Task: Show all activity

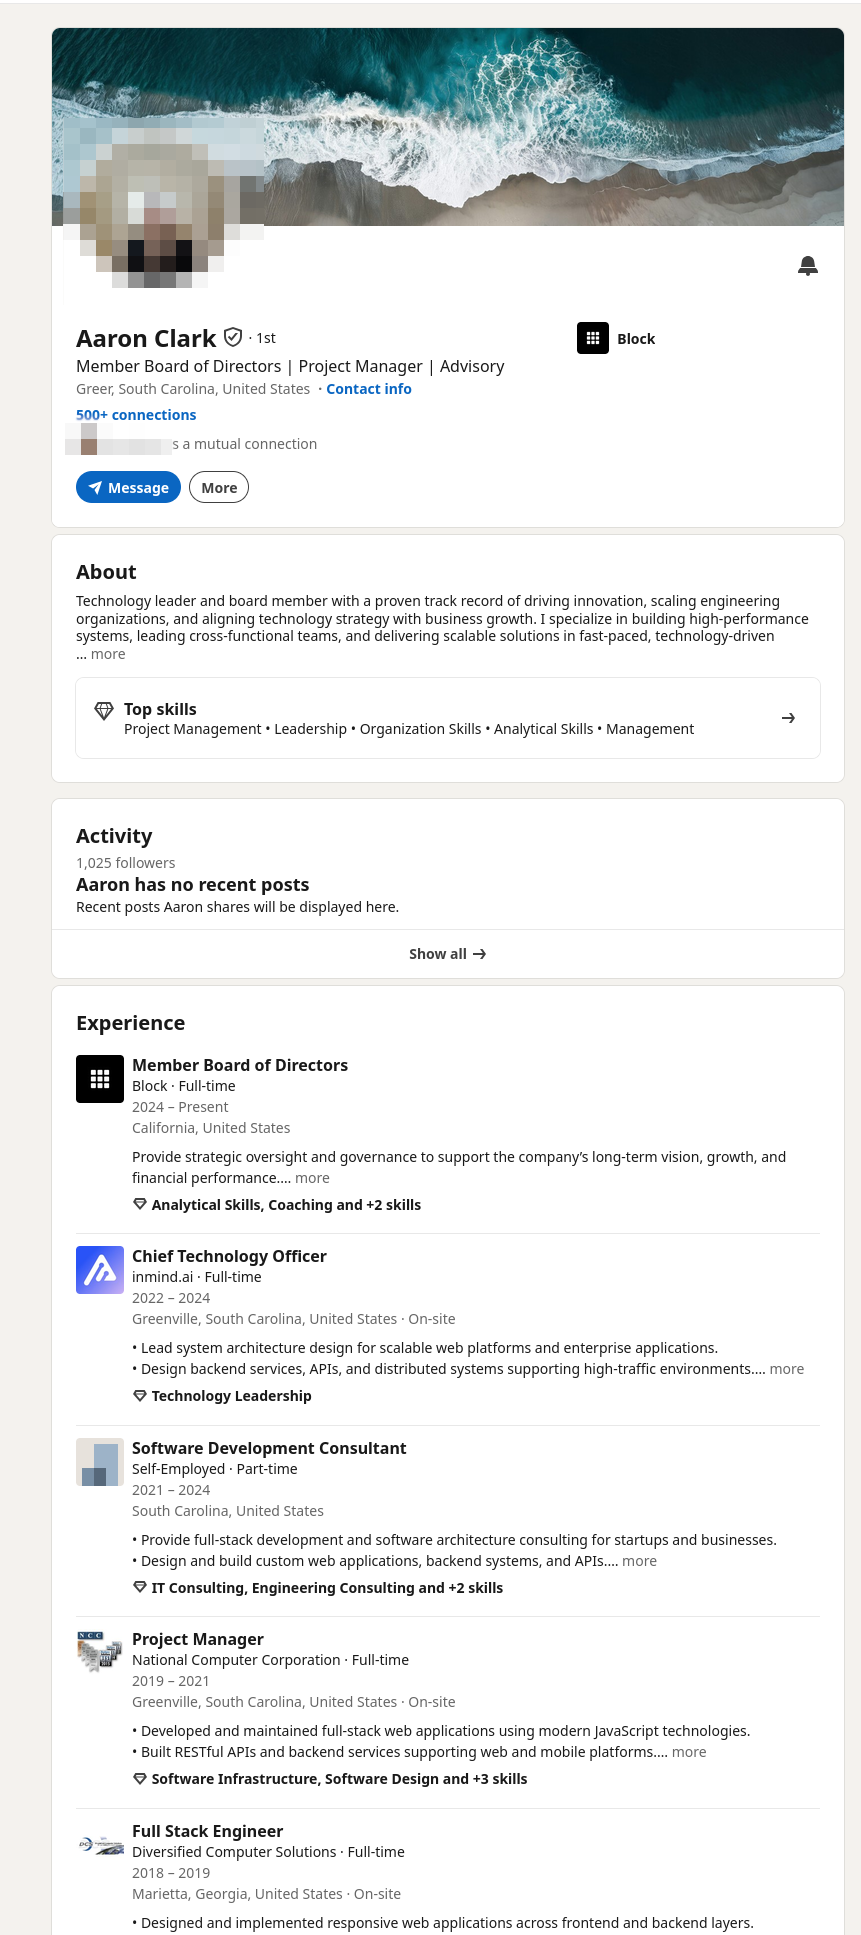Action: coord(448,954)
